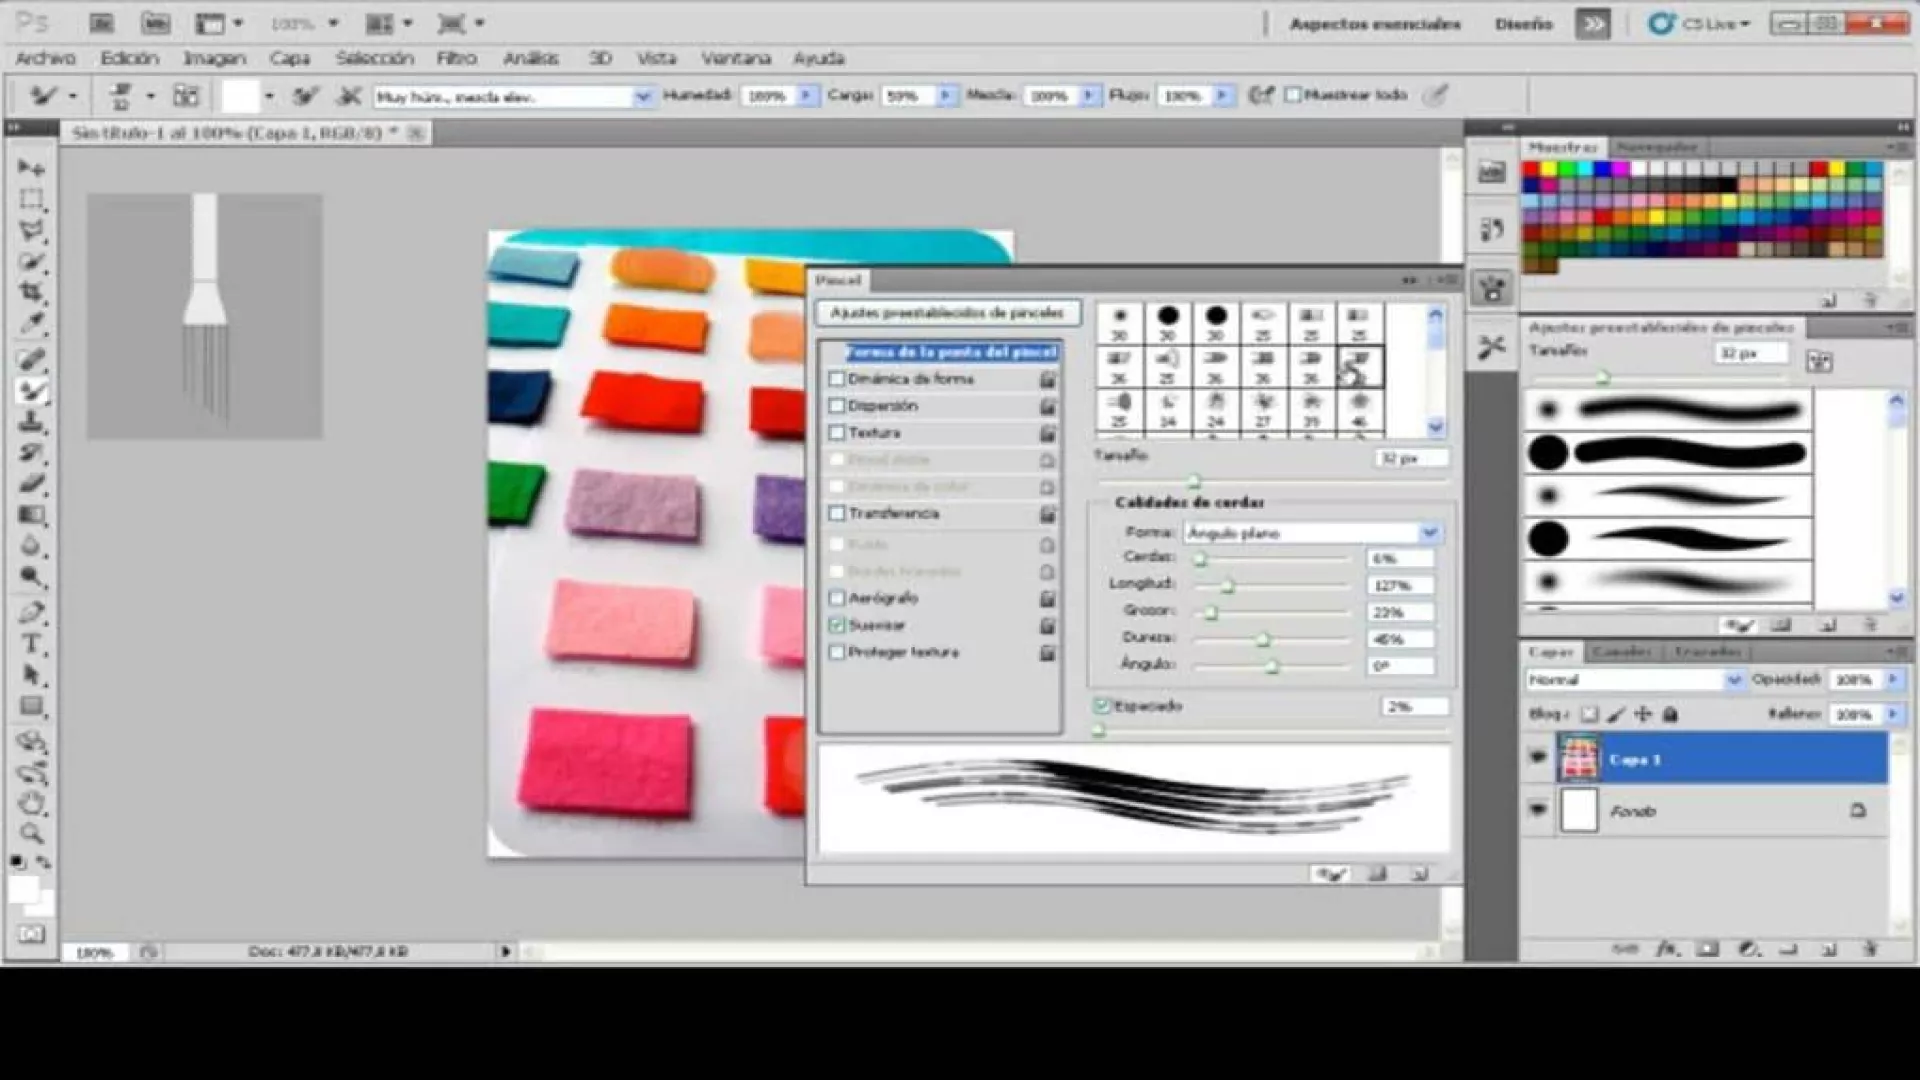Enable the Textura checkbox
Image resolution: width=1920 pixels, height=1080 pixels.
coord(837,433)
